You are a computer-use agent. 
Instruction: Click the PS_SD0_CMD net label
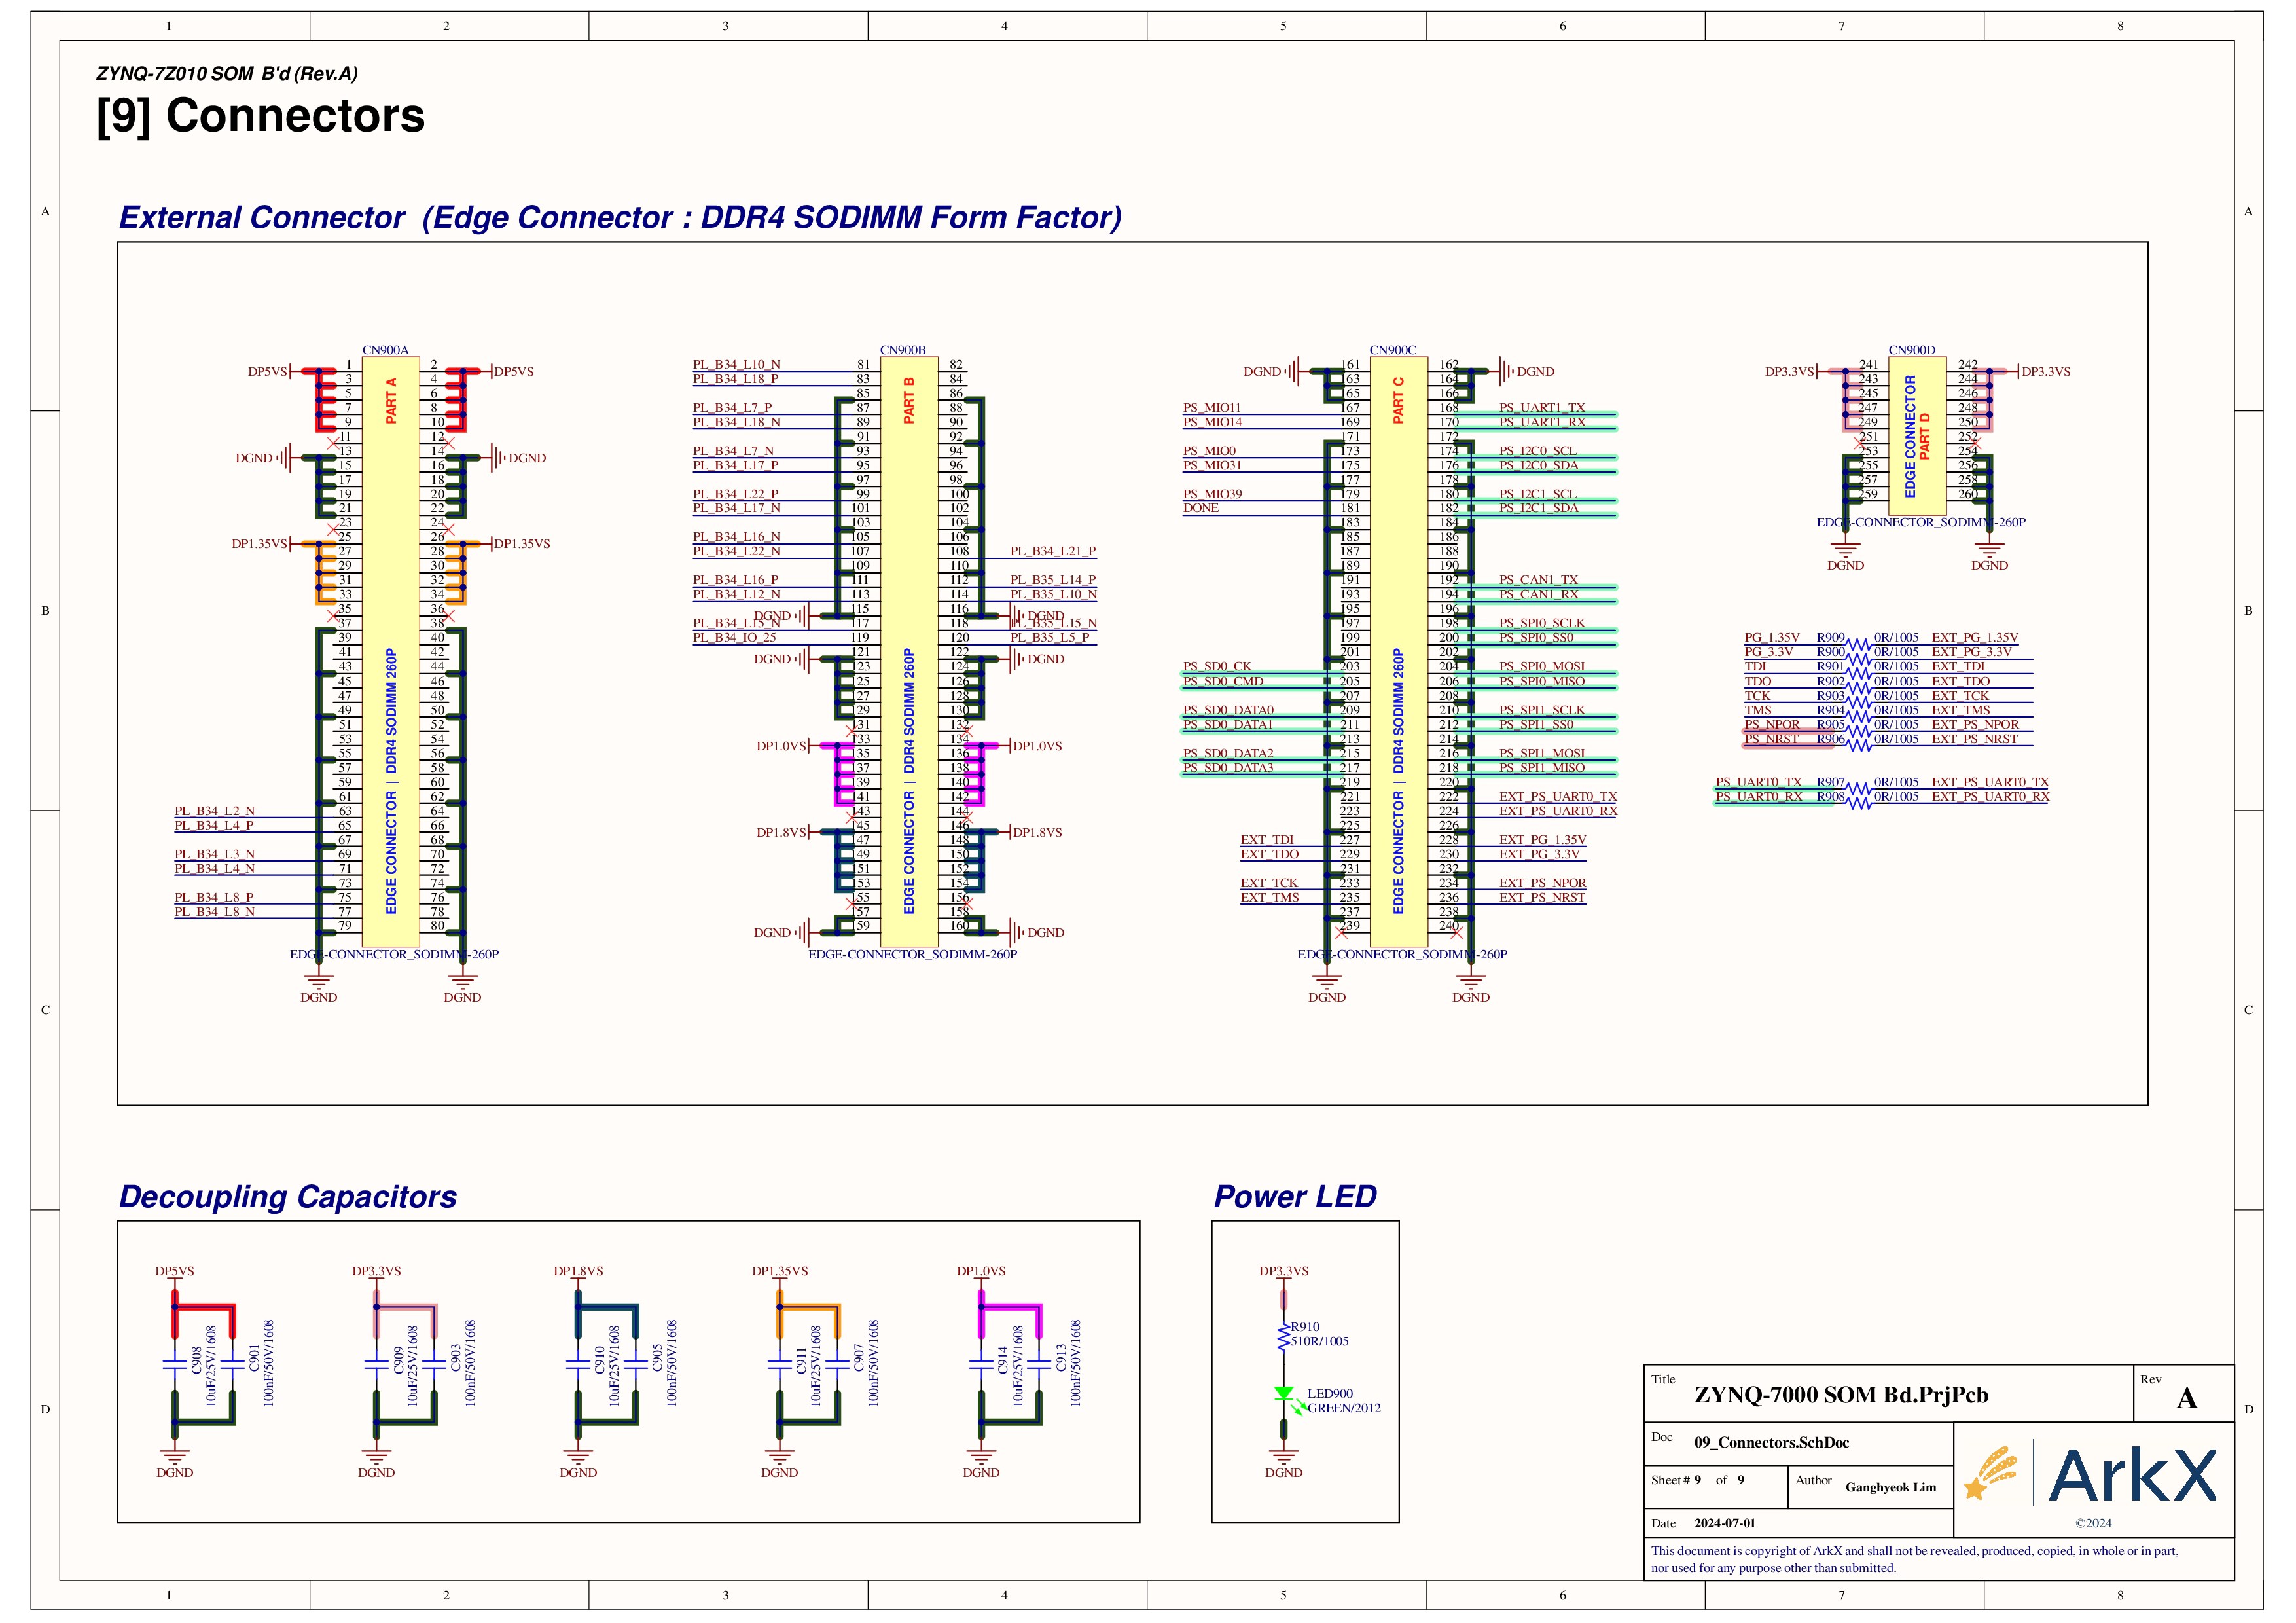[x=1223, y=681]
